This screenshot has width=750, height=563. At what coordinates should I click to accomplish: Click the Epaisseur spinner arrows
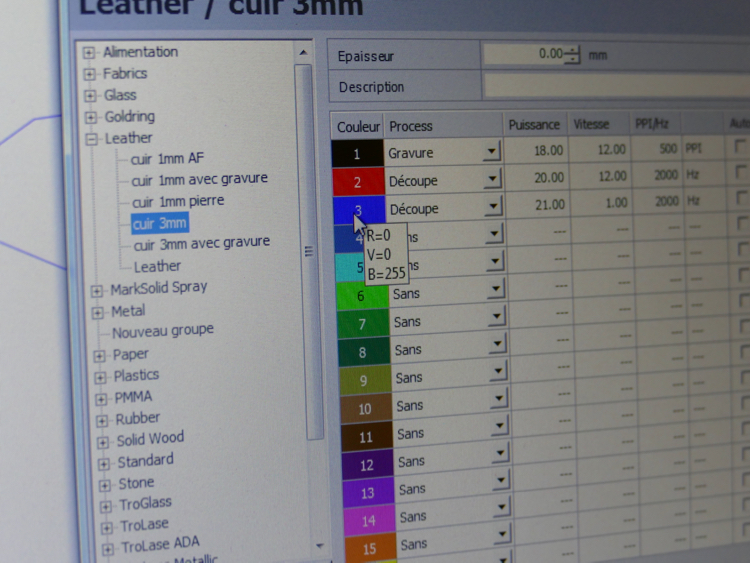tap(572, 55)
